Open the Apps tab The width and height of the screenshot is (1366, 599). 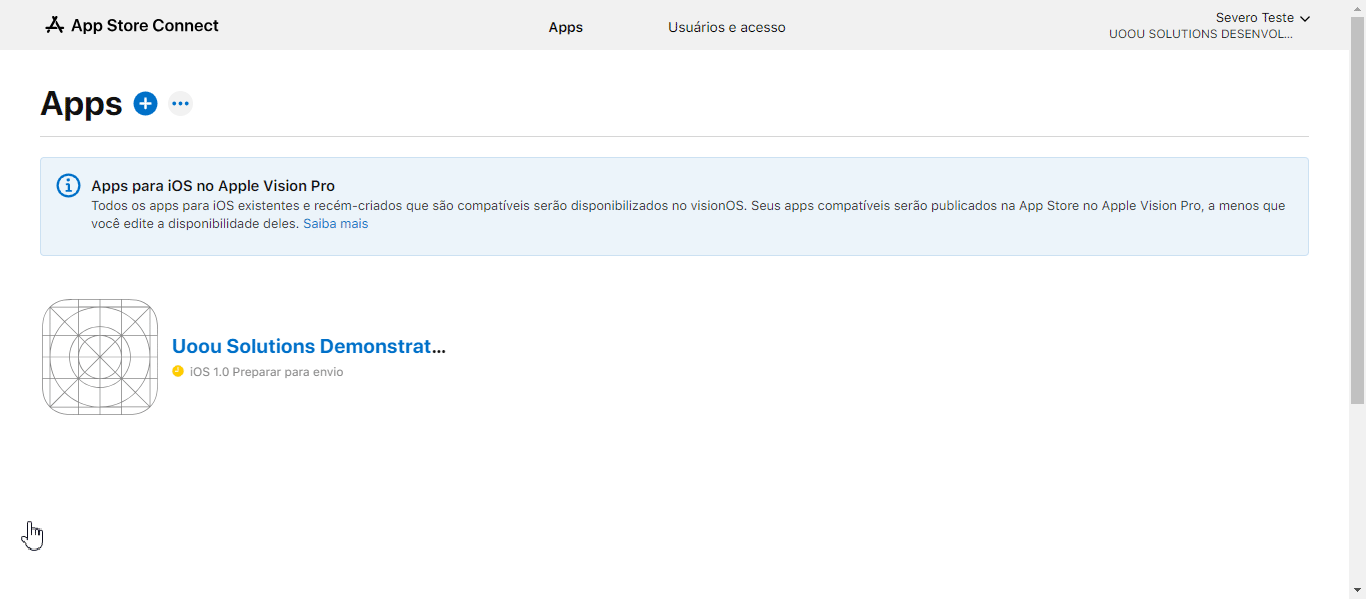point(566,27)
